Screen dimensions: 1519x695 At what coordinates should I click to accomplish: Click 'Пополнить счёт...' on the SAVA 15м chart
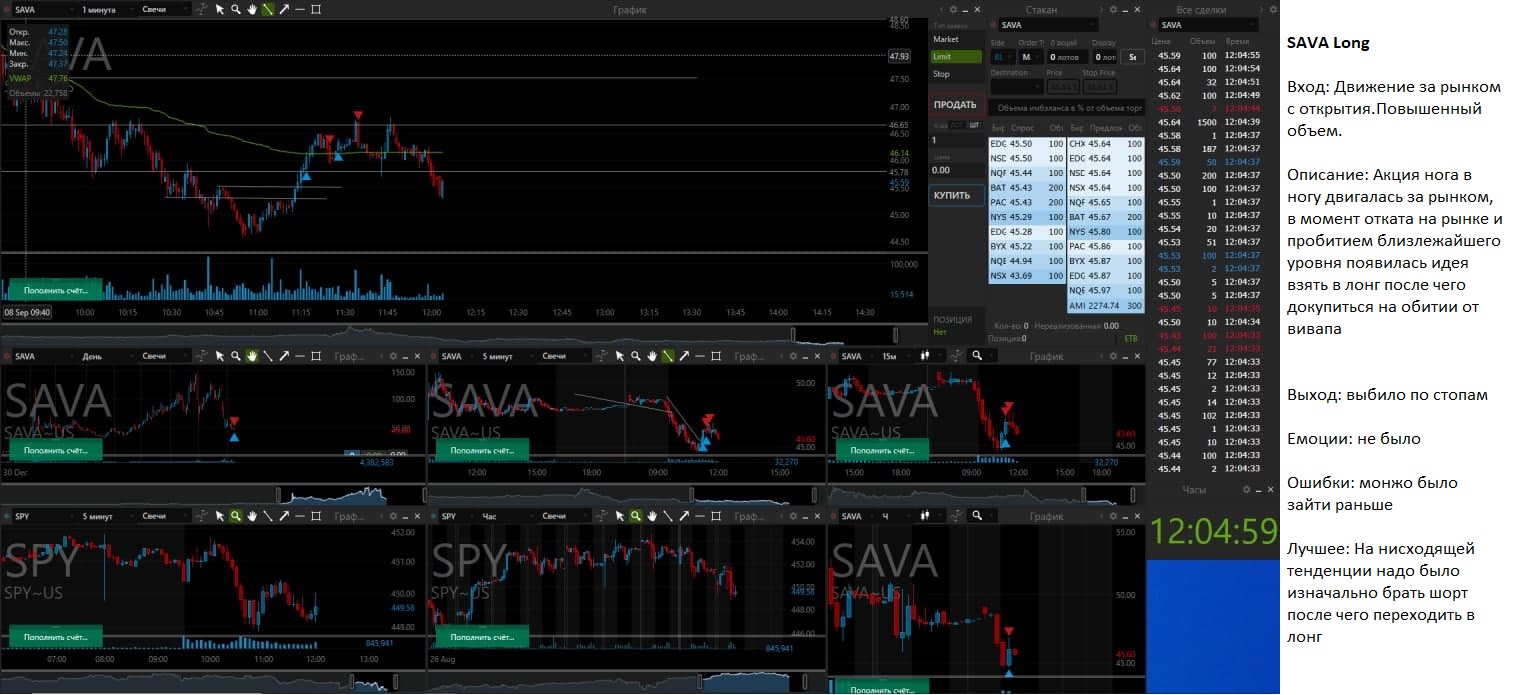[x=881, y=450]
